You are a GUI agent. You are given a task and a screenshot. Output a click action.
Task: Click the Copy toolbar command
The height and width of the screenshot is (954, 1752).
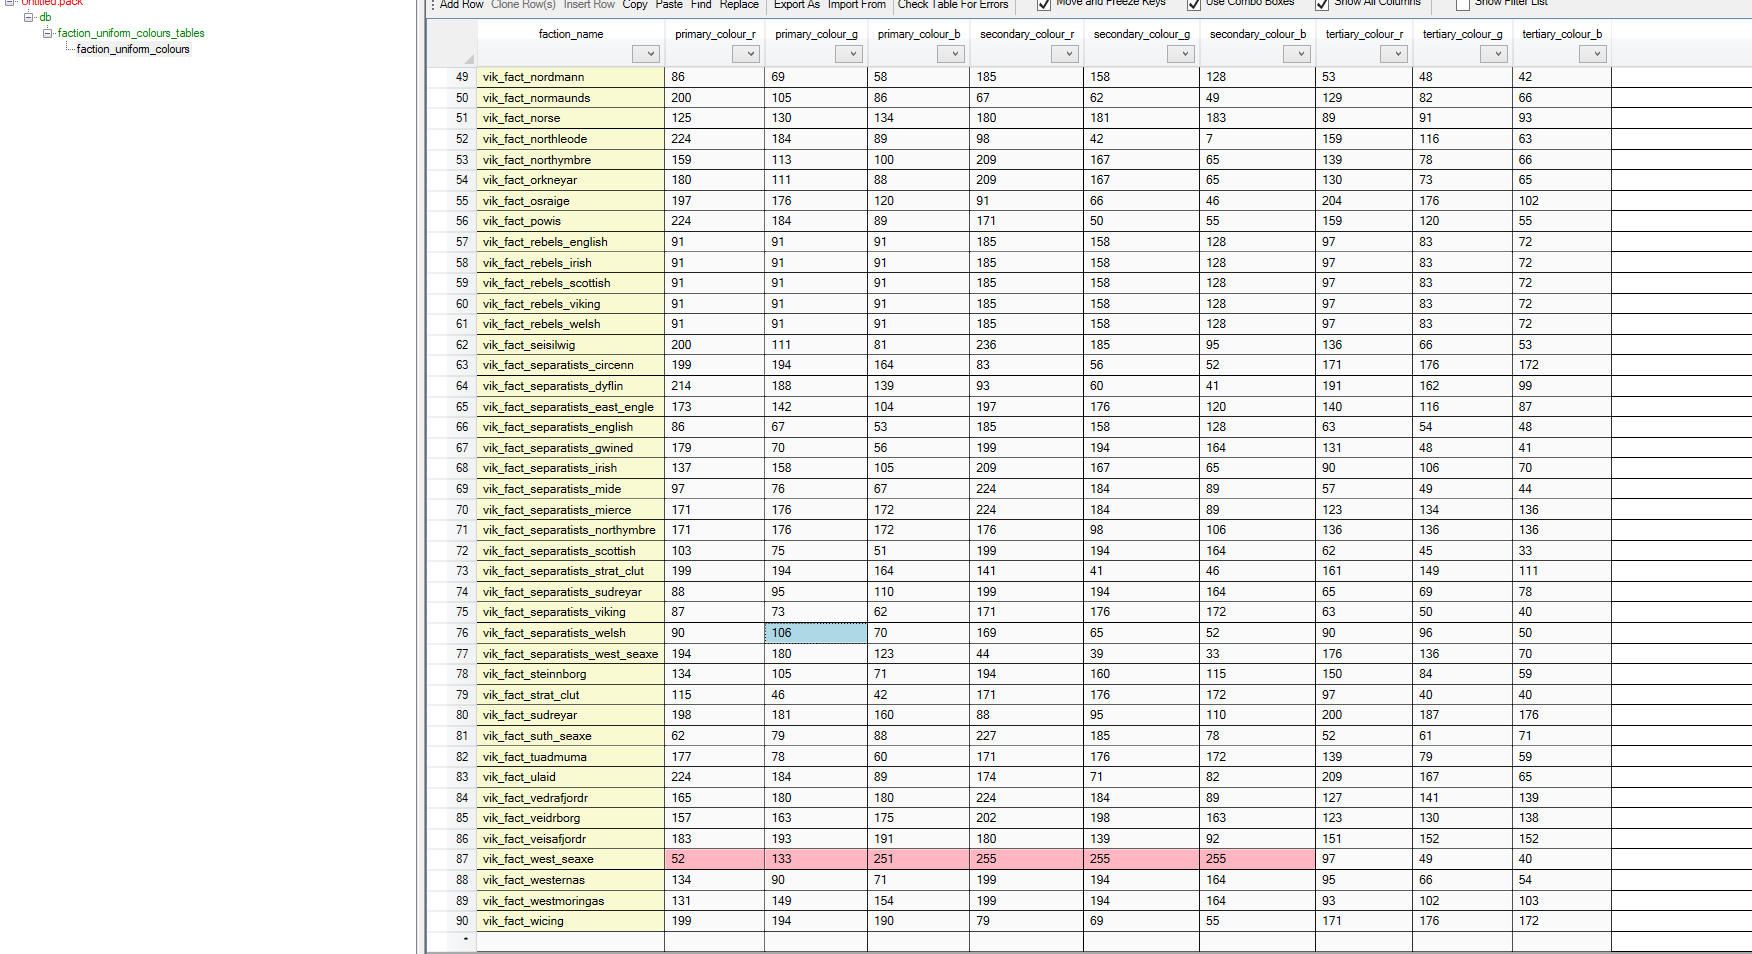tap(635, 4)
